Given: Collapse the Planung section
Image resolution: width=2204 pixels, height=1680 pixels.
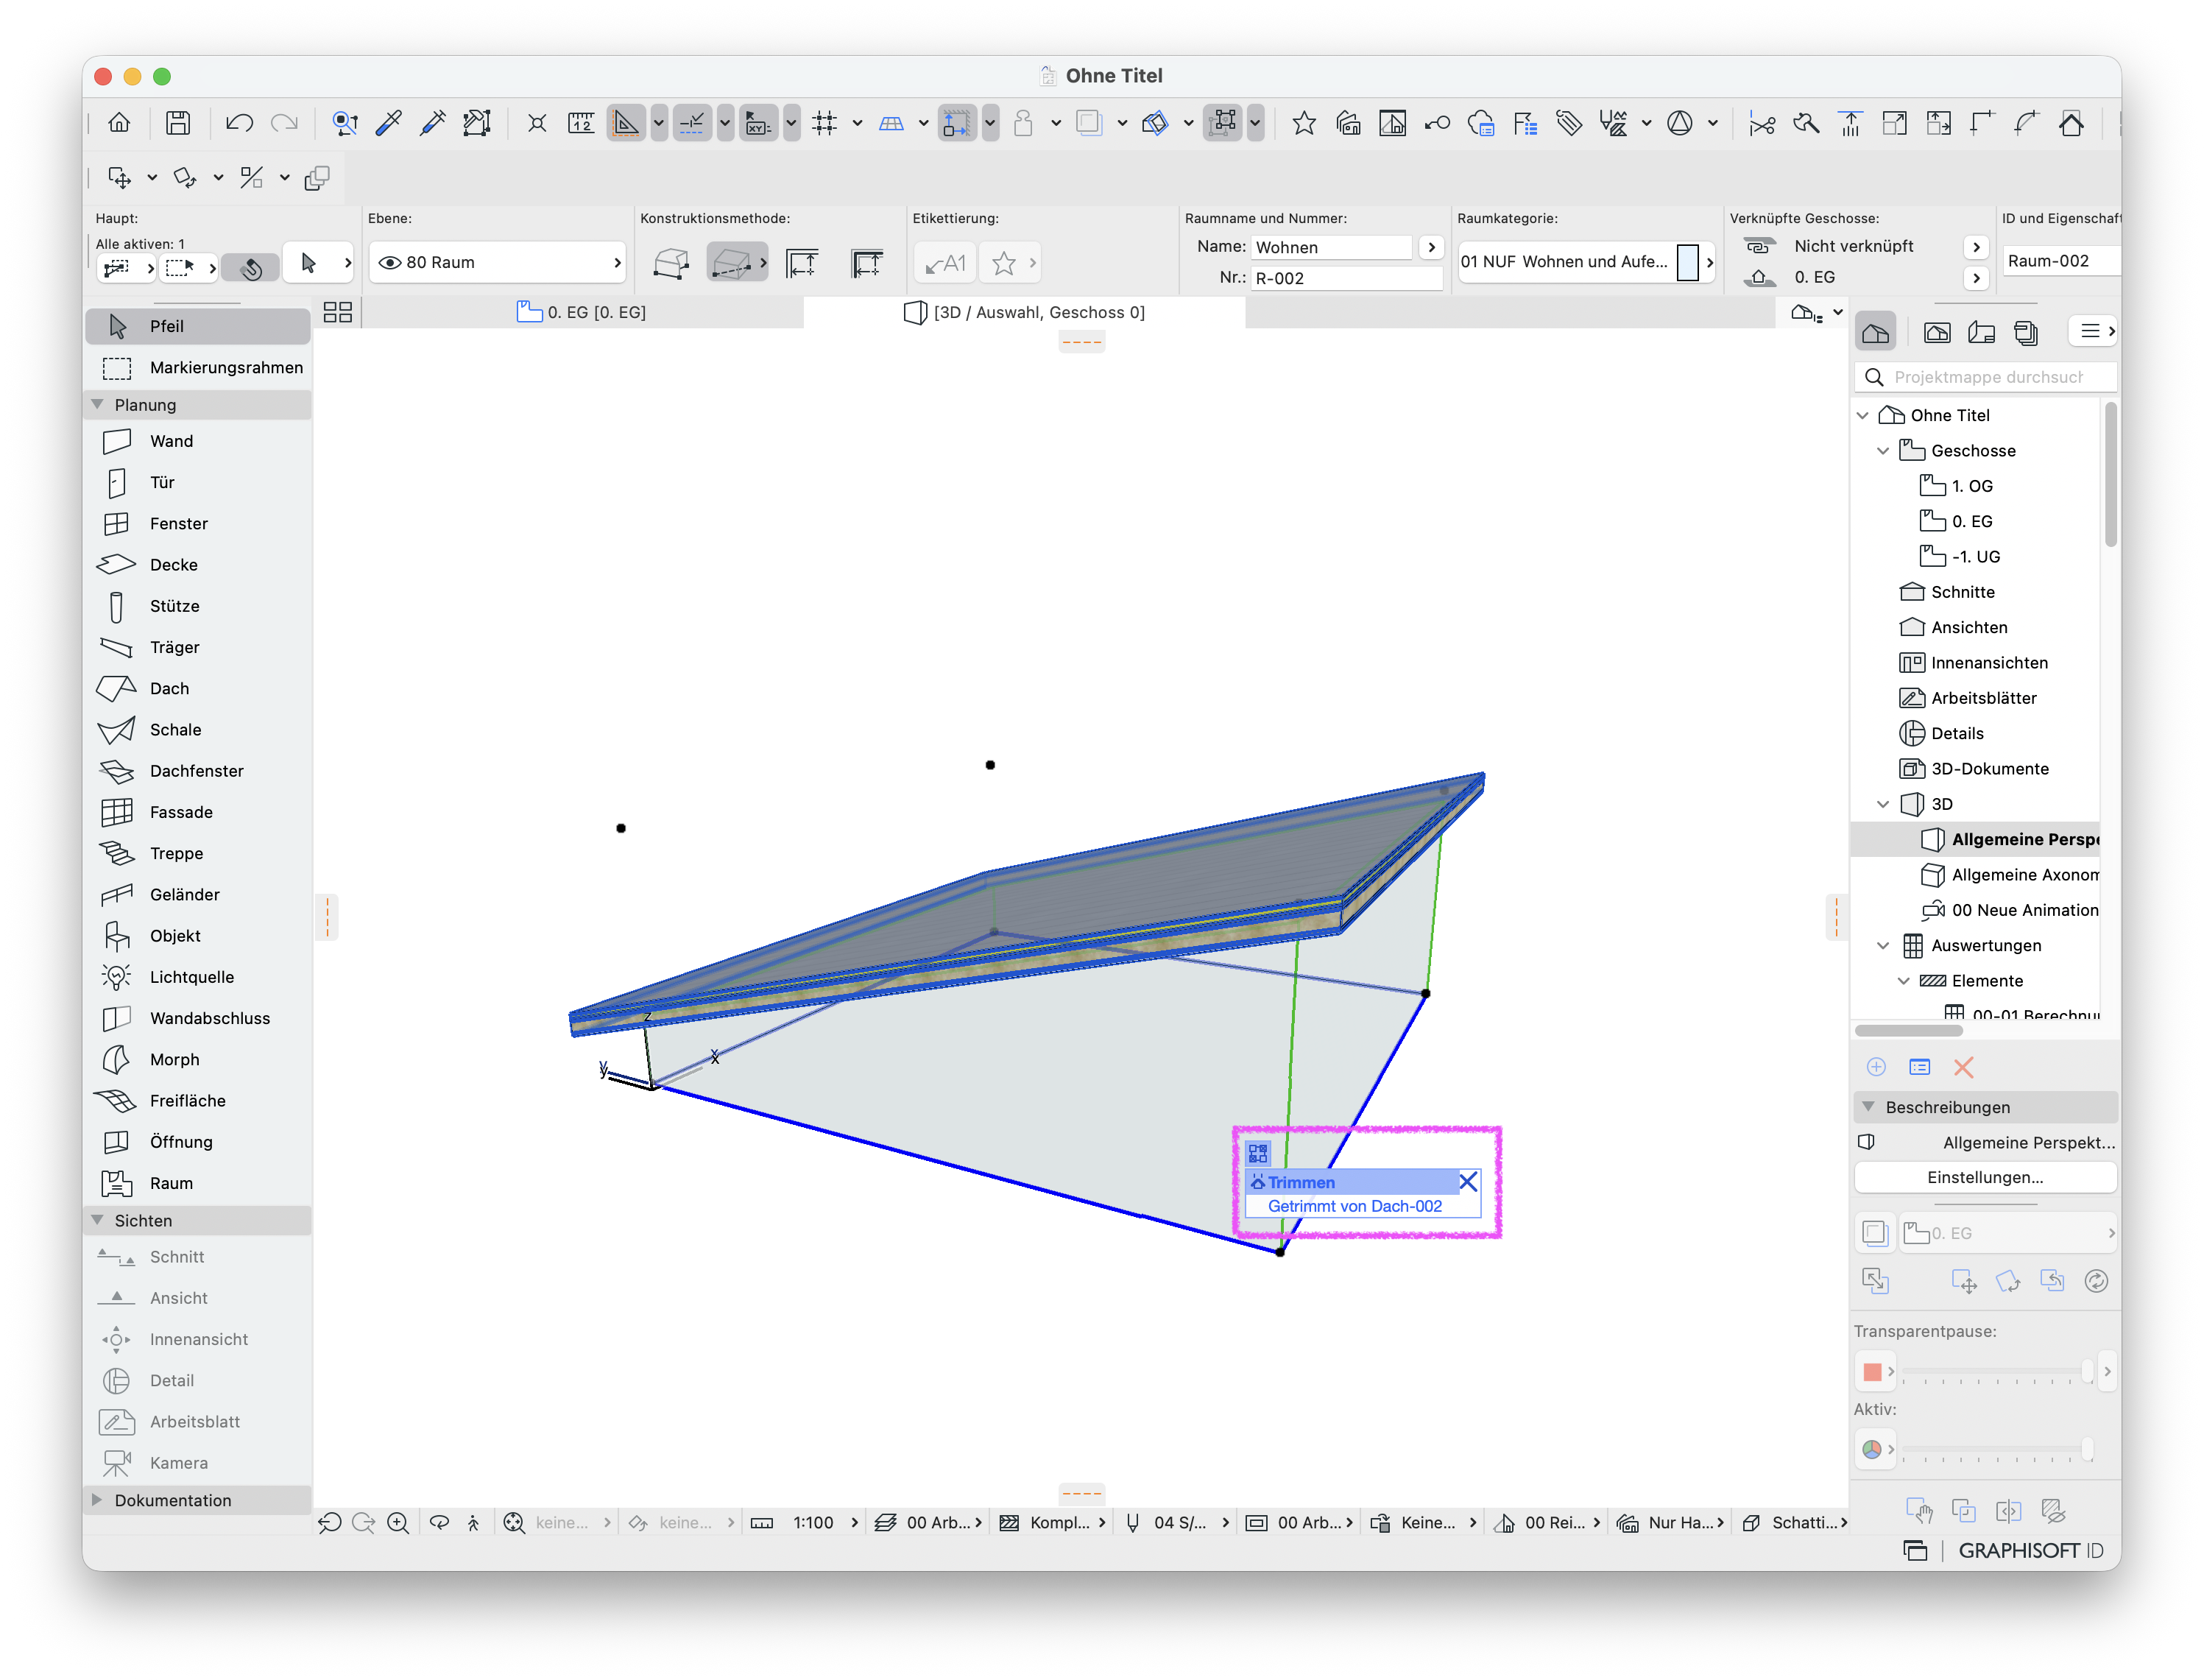Looking at the screenshot, I should click(98, 404).
